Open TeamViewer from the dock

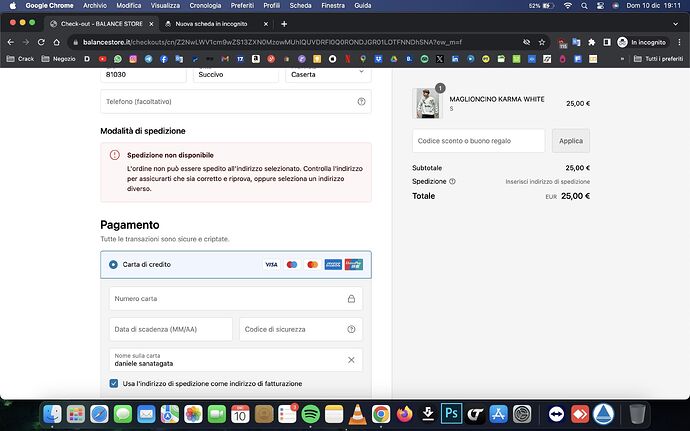556,414
